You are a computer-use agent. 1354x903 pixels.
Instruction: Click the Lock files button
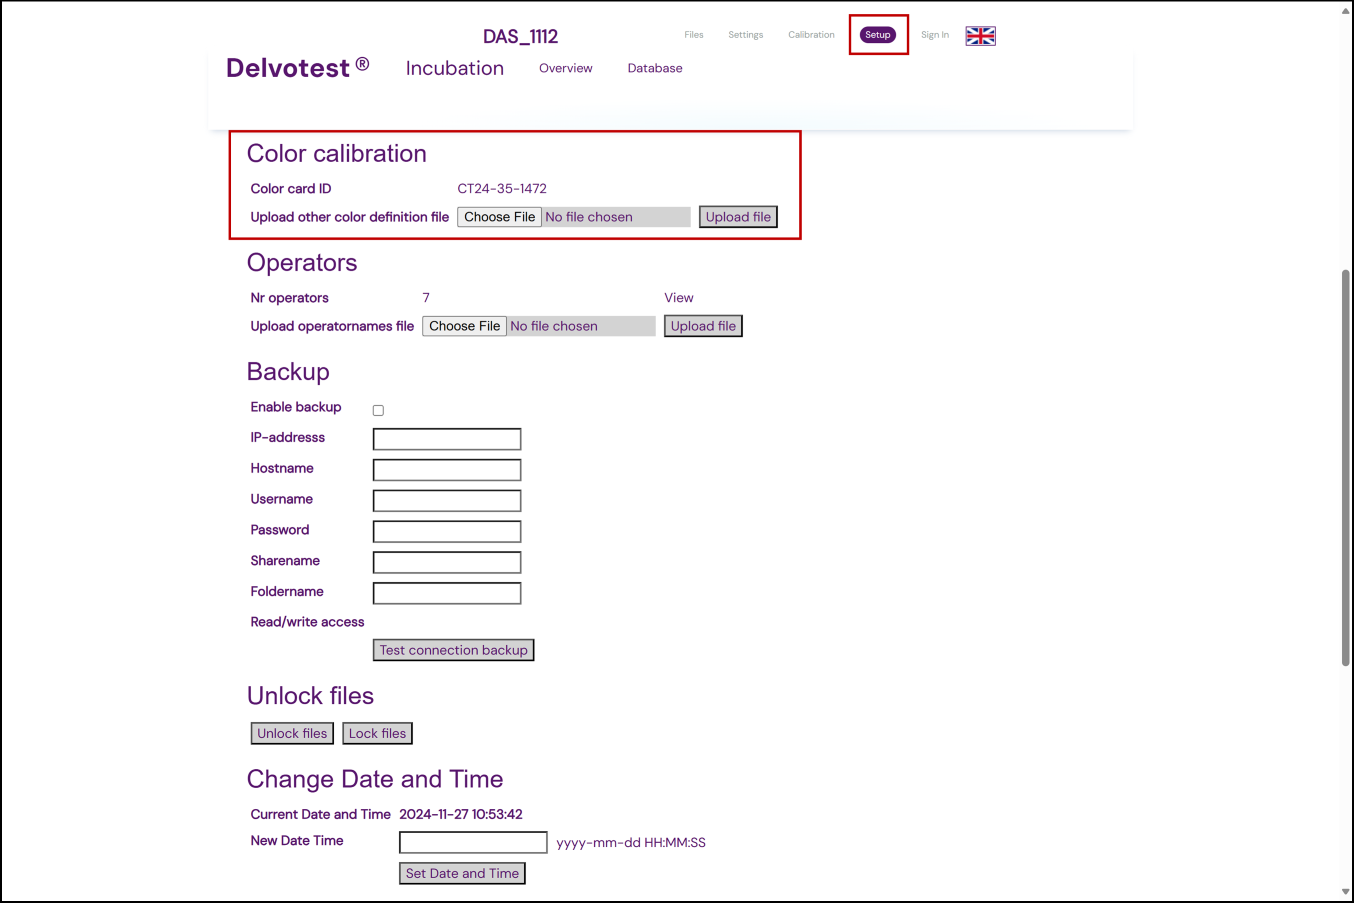(x=377, y=733)
